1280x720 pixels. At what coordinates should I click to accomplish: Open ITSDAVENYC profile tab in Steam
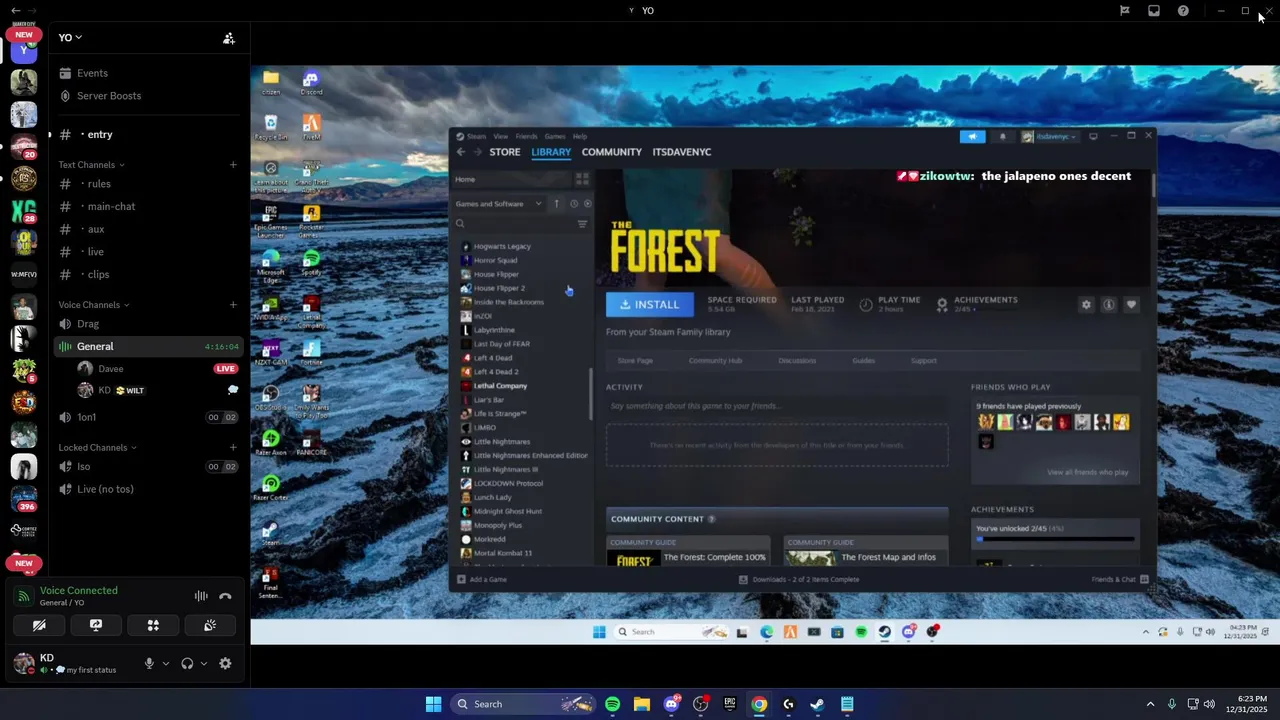(682, 152)
